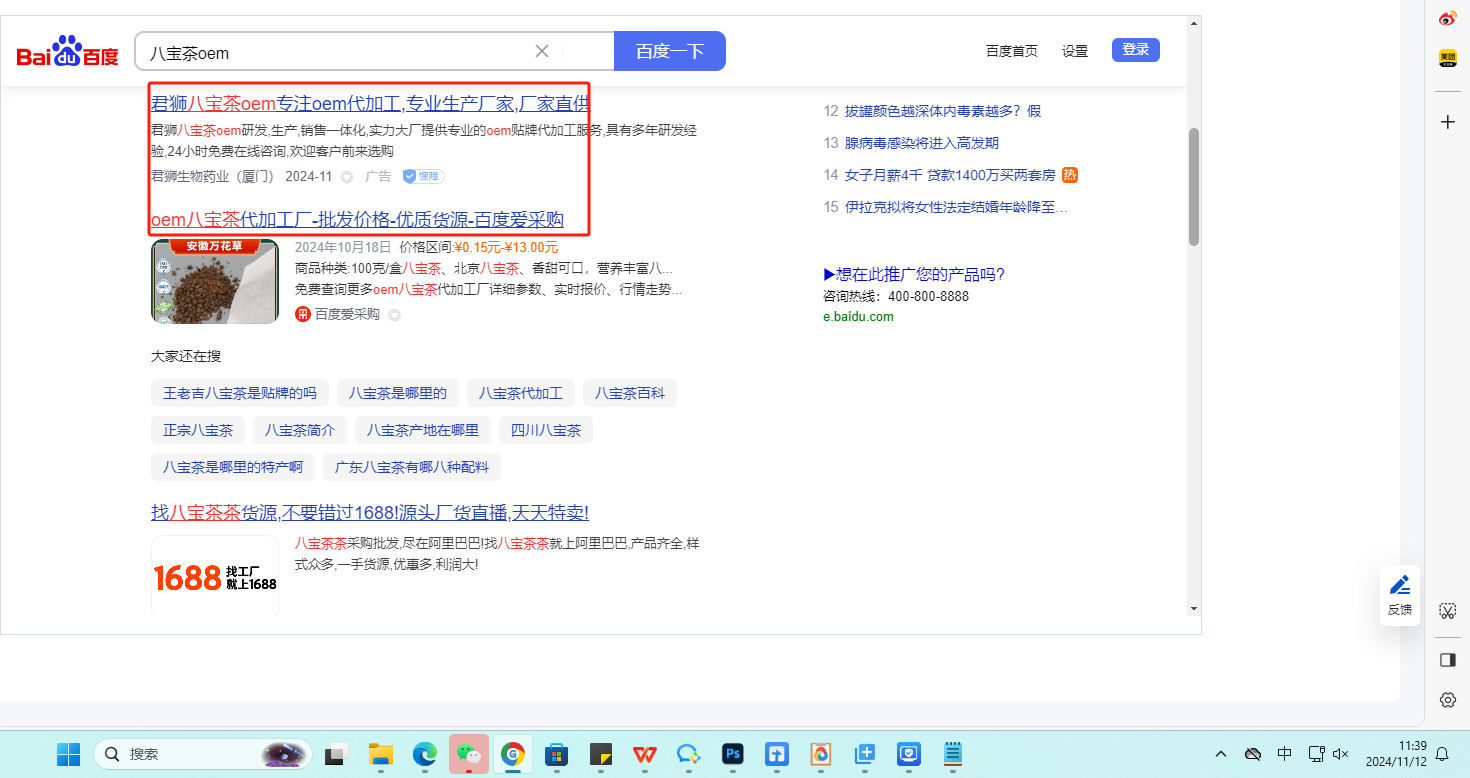Image resolution: width=1470 pixels, height=778 pixels.
Task: Open sidebar settings gear icon
Action: 1447,700
